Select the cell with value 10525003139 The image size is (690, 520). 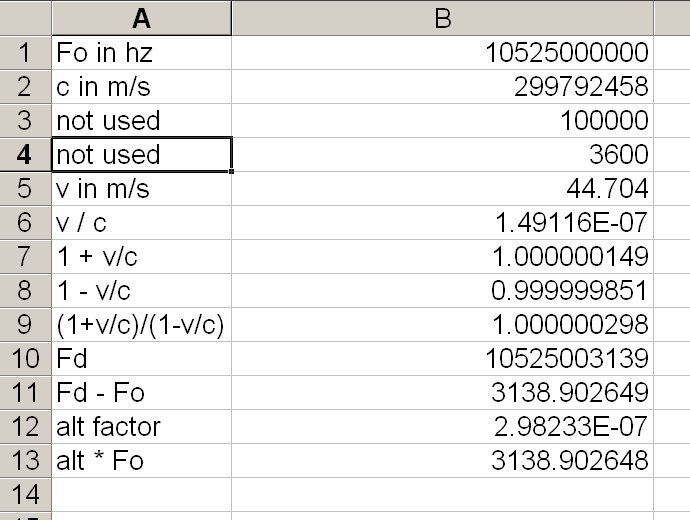(442, 359)
